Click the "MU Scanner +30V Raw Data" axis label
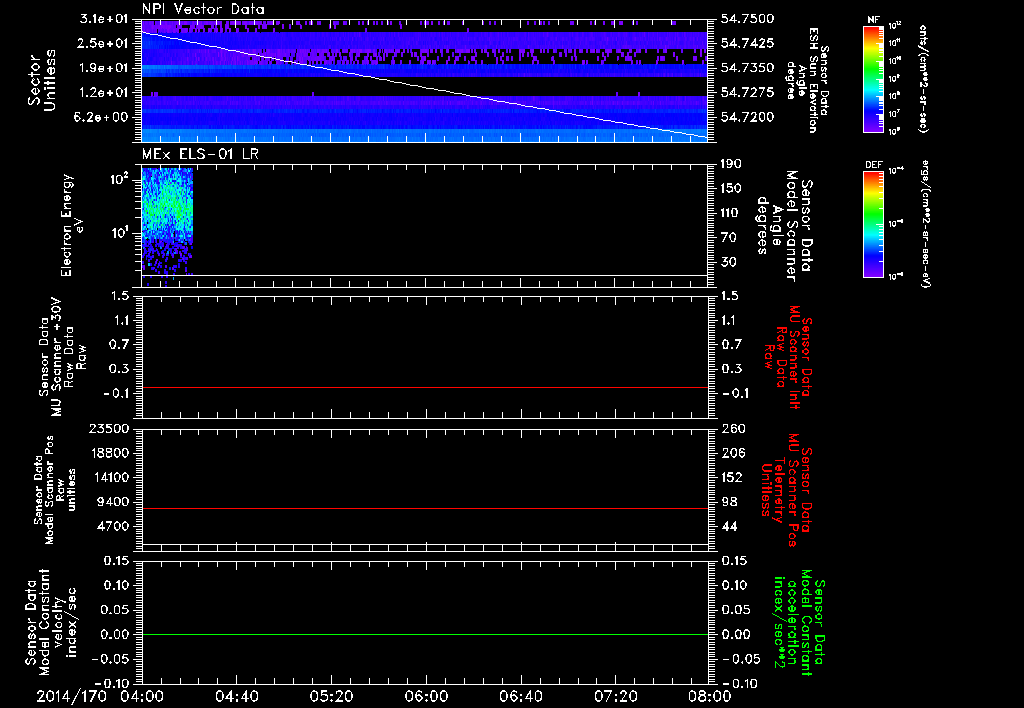Image resolution: width=1024 pixels, height=708 pixels. [x=62, y=357]
